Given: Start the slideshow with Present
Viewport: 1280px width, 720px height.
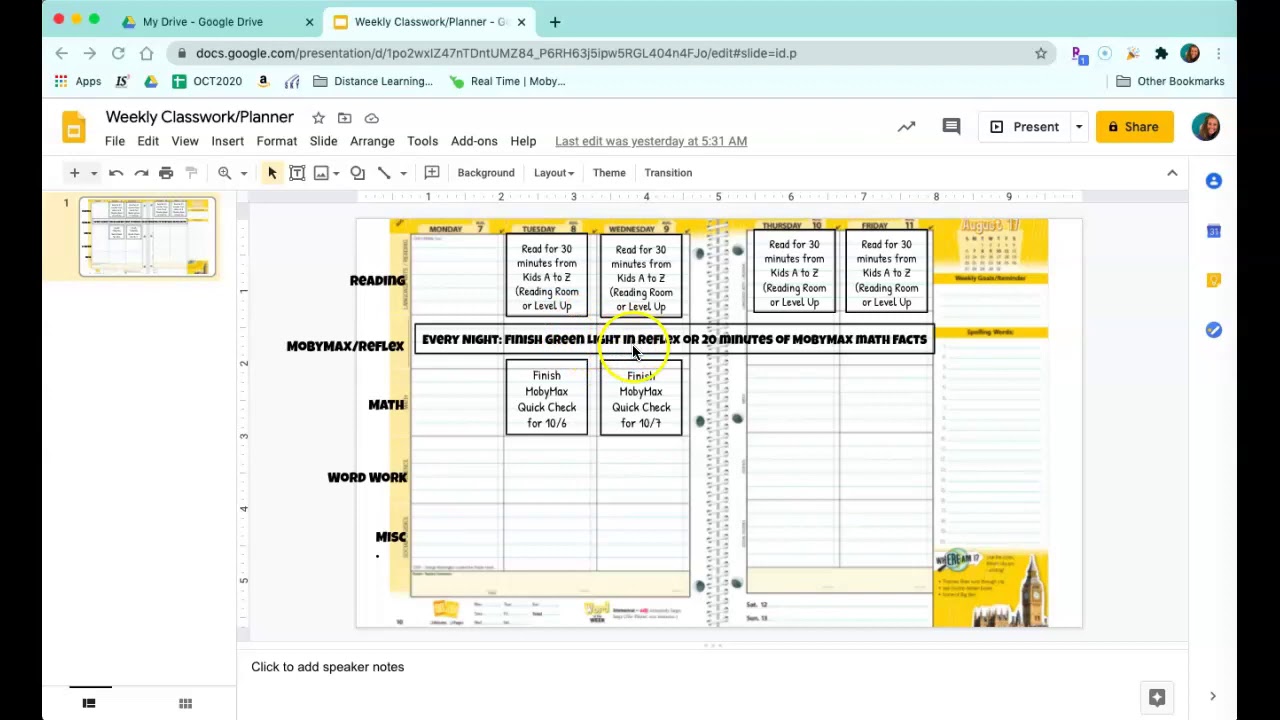Looking at the screenshot, I should 1025,127.
